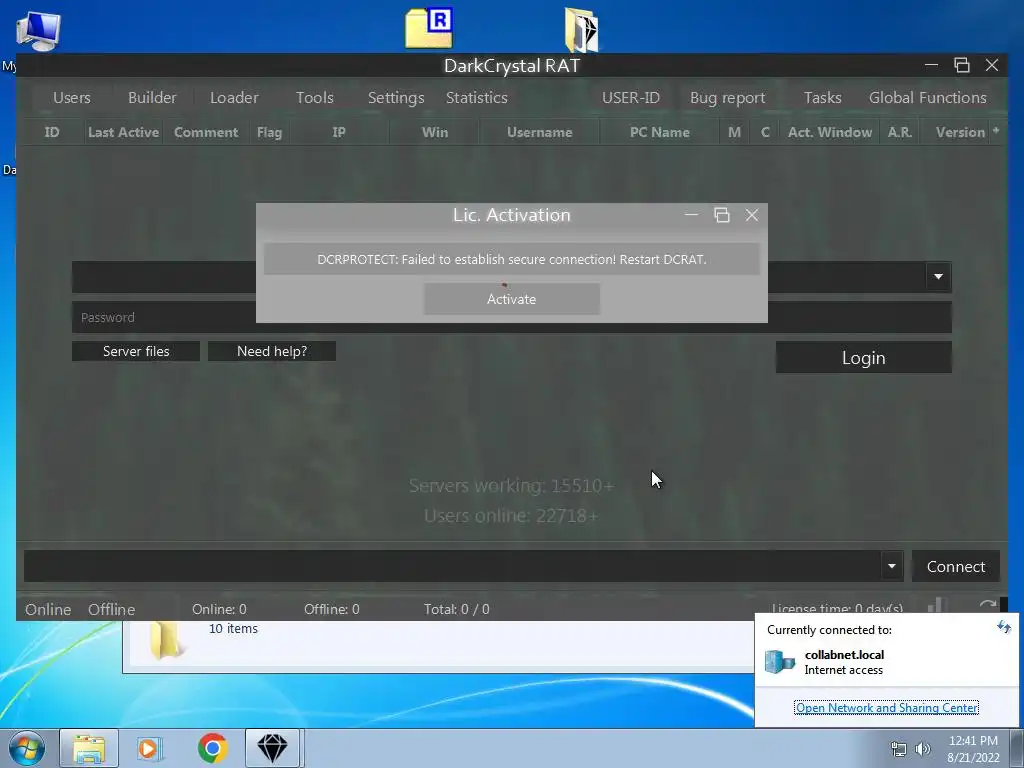1024x768 pixels.
Task: Switch to the Loader tab
Action: (x=234, y=98)
